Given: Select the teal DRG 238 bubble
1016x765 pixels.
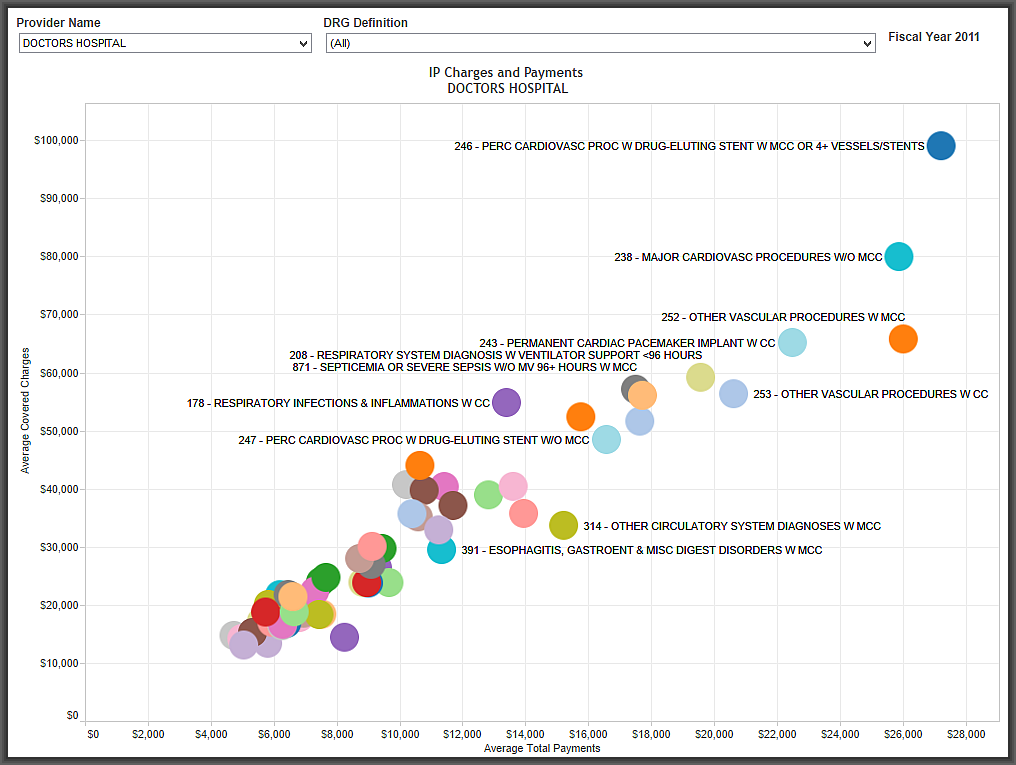Looking at the screenshot, I should [x=899, y=257].
